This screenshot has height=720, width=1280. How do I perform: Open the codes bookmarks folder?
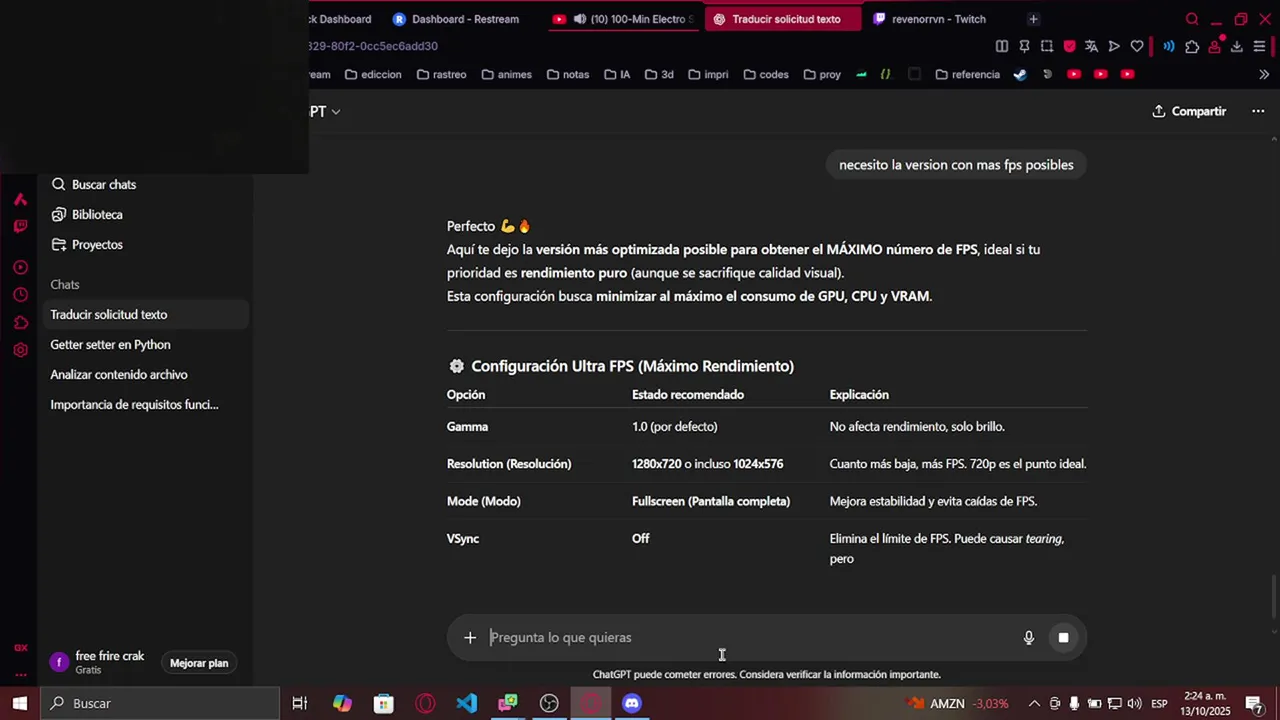pos(766,74)
